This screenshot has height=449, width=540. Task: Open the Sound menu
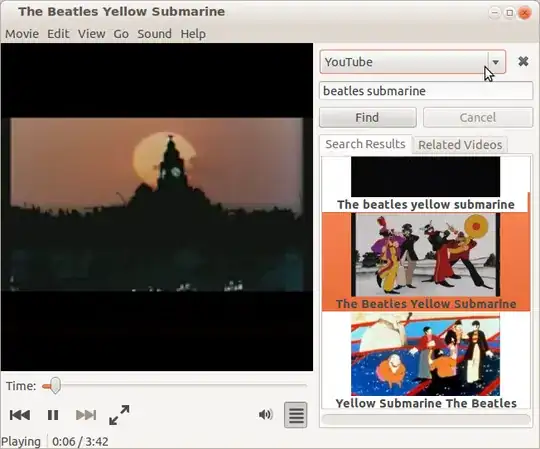click(x=154, y=34)
